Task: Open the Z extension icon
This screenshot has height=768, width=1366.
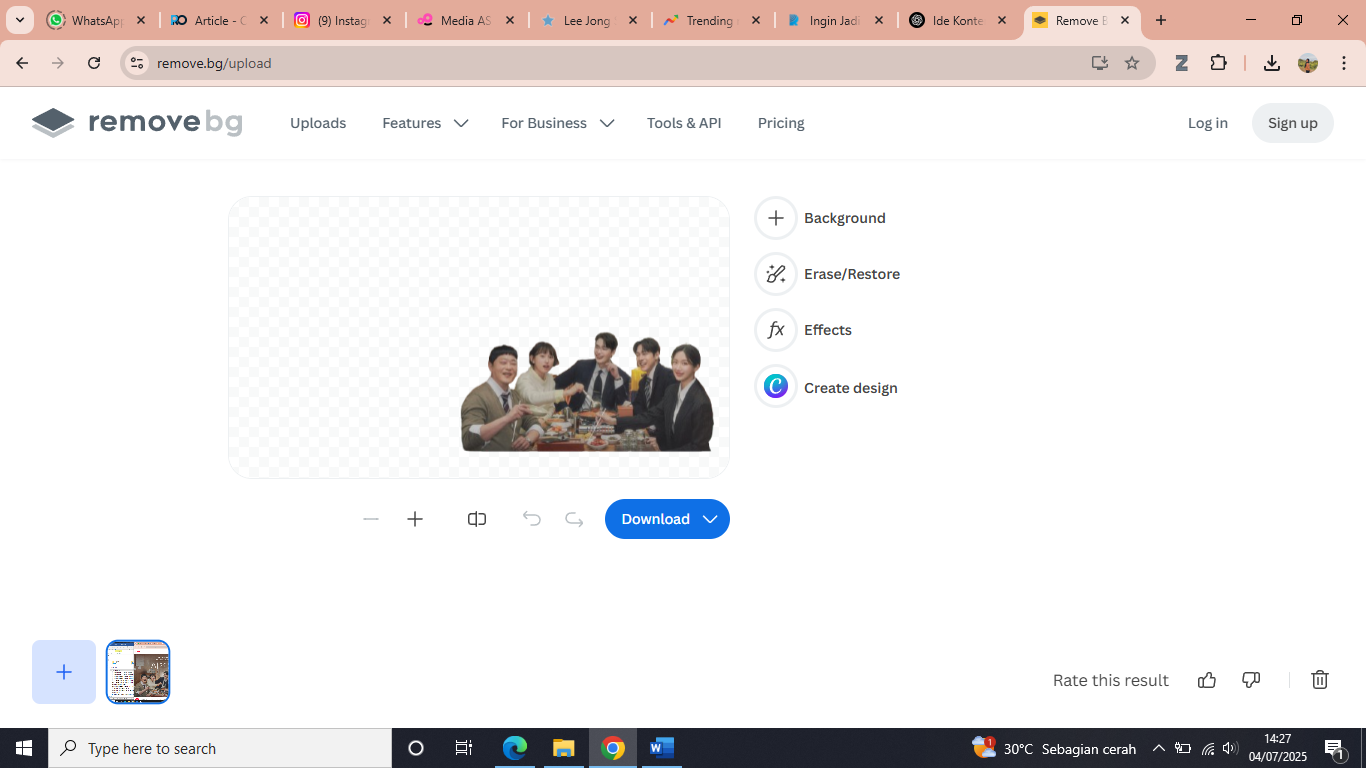Action: [x=1181, y=63]
